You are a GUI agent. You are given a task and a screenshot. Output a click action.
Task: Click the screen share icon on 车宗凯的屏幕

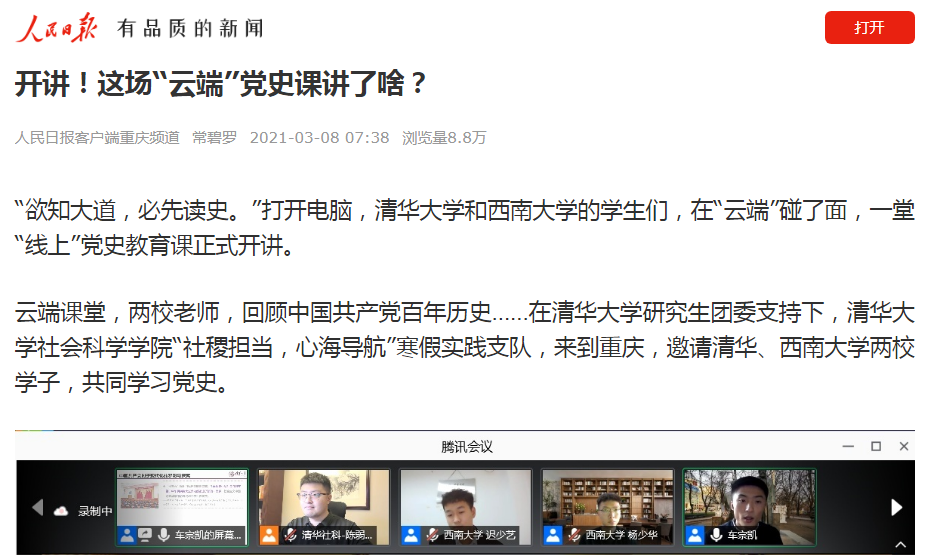145,535
